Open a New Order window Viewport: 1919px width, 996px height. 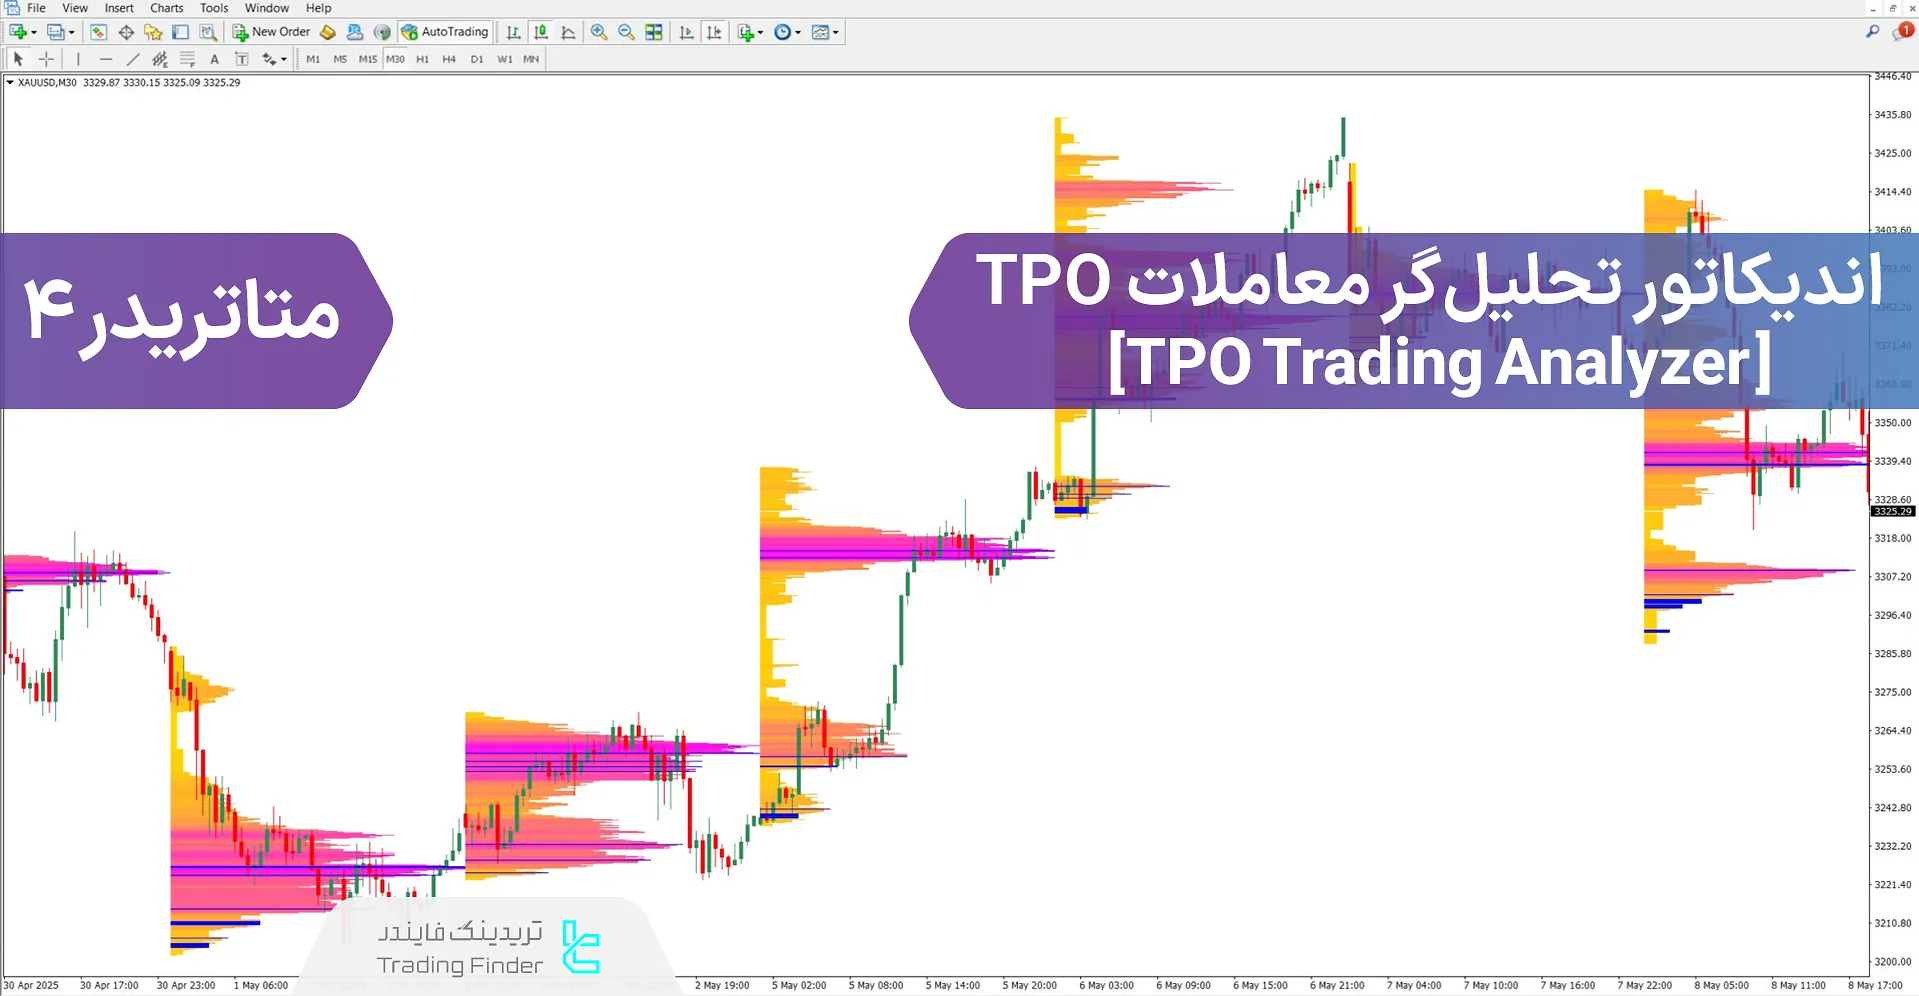point(271,31)
